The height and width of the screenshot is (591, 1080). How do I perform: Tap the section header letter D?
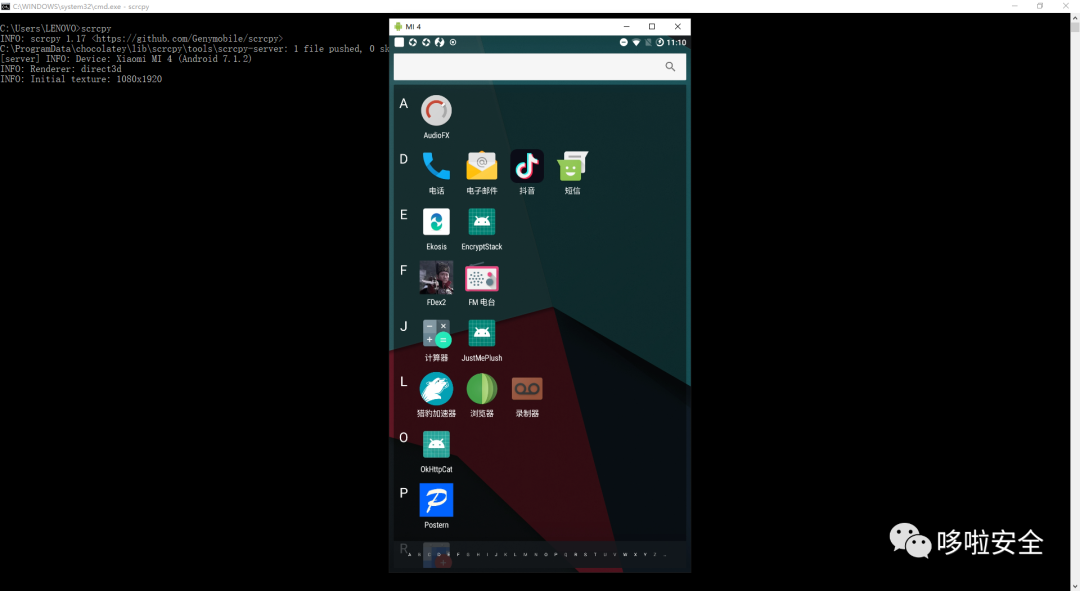click(x=404, y=159)
